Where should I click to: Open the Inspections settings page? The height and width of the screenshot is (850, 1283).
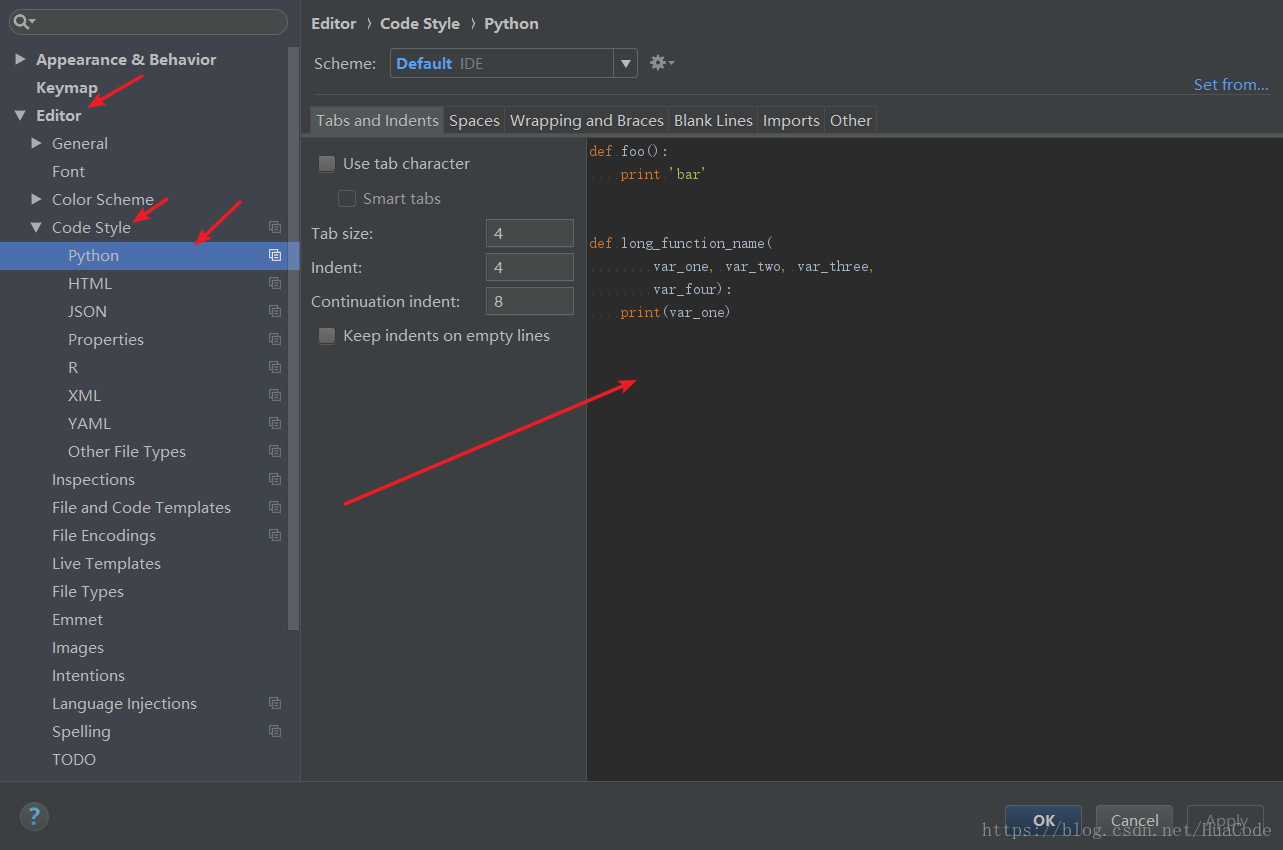(93, 479)
